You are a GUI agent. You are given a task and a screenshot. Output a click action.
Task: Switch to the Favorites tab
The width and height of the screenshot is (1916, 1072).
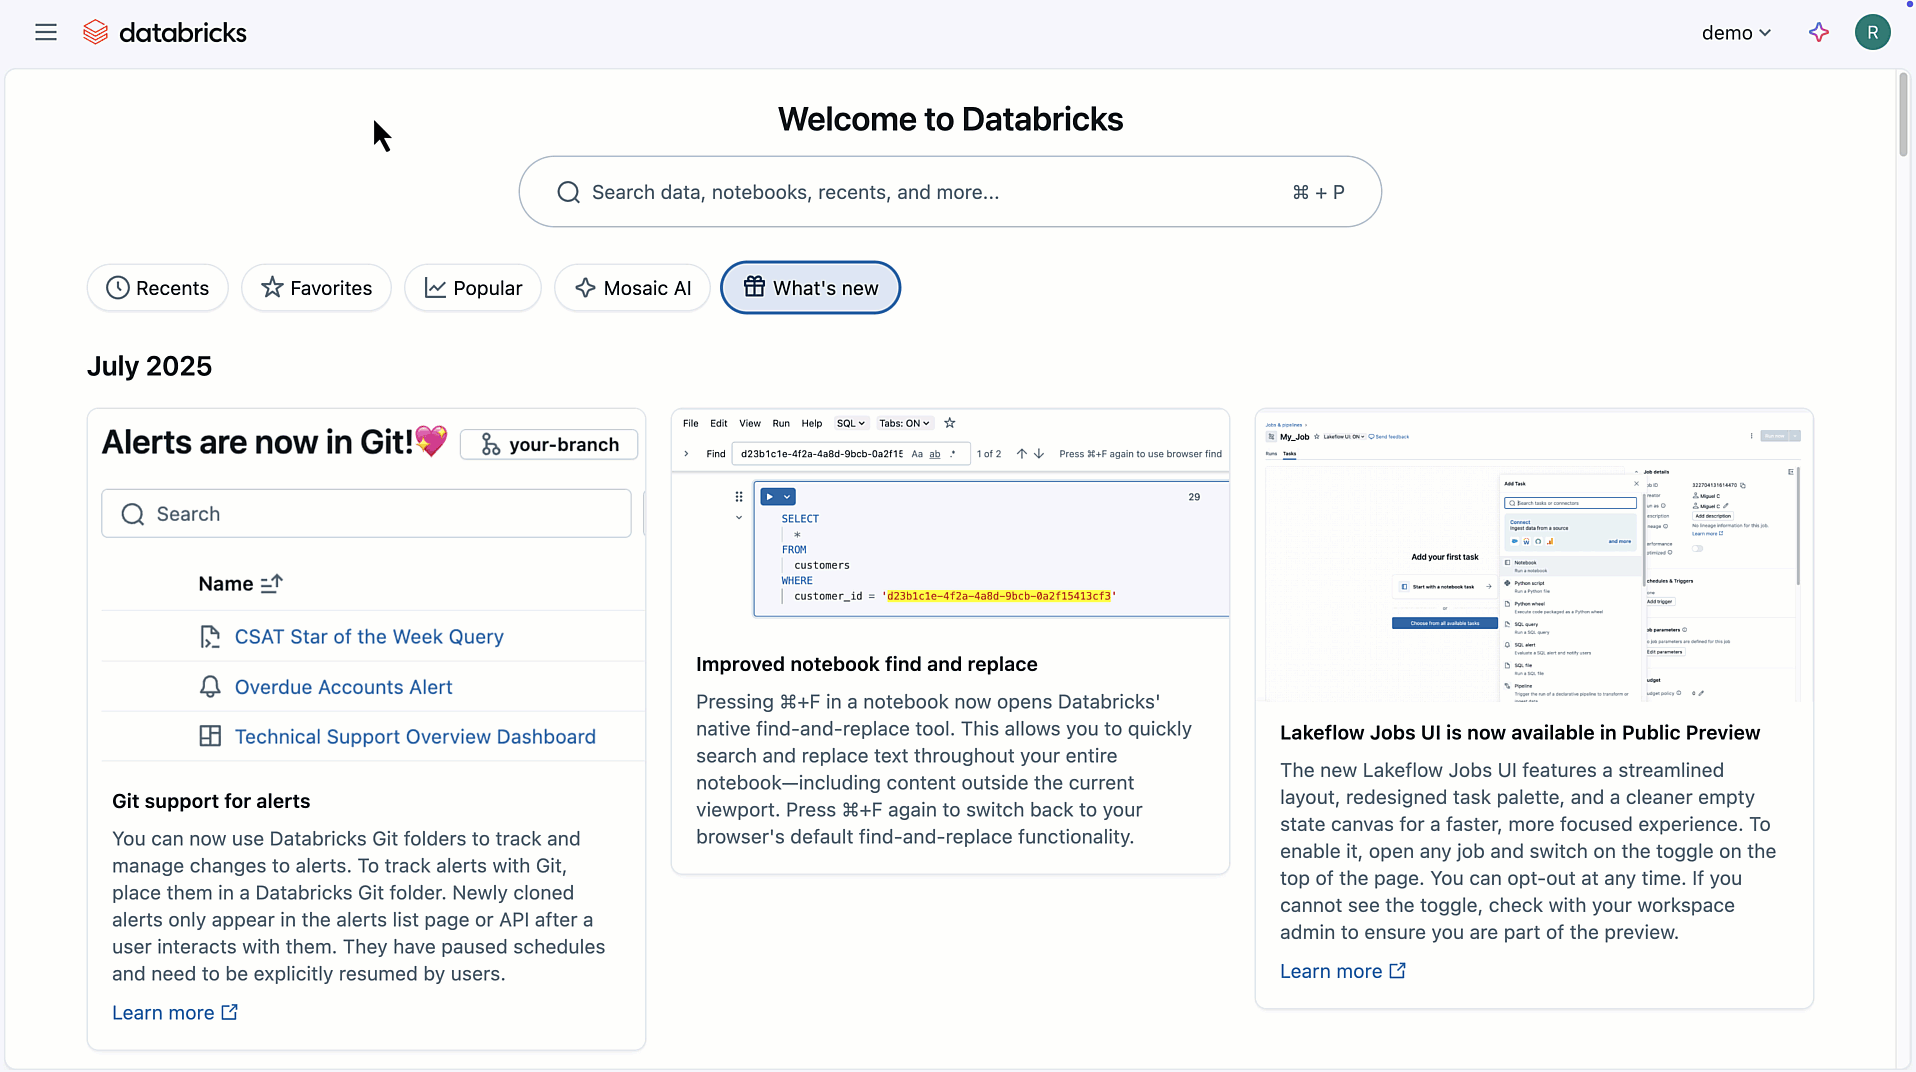(x=316, y=288)
